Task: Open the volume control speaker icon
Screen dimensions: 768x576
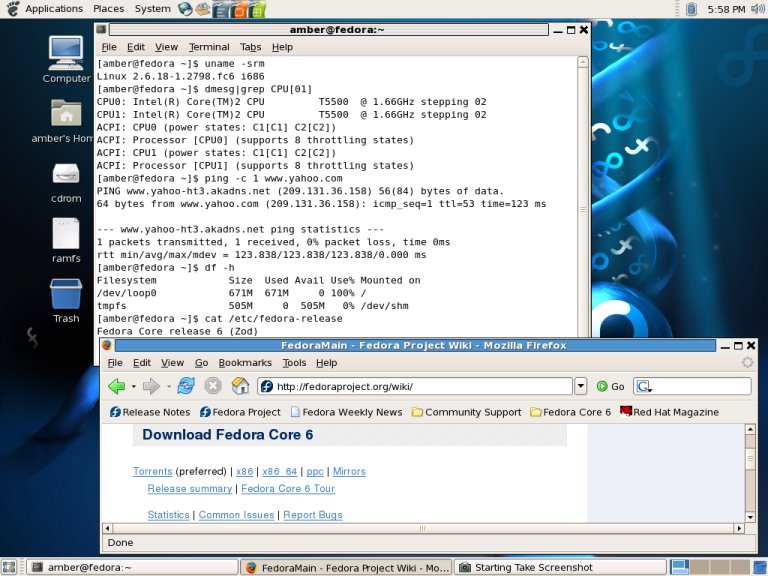Action: (x=758, y=9)
